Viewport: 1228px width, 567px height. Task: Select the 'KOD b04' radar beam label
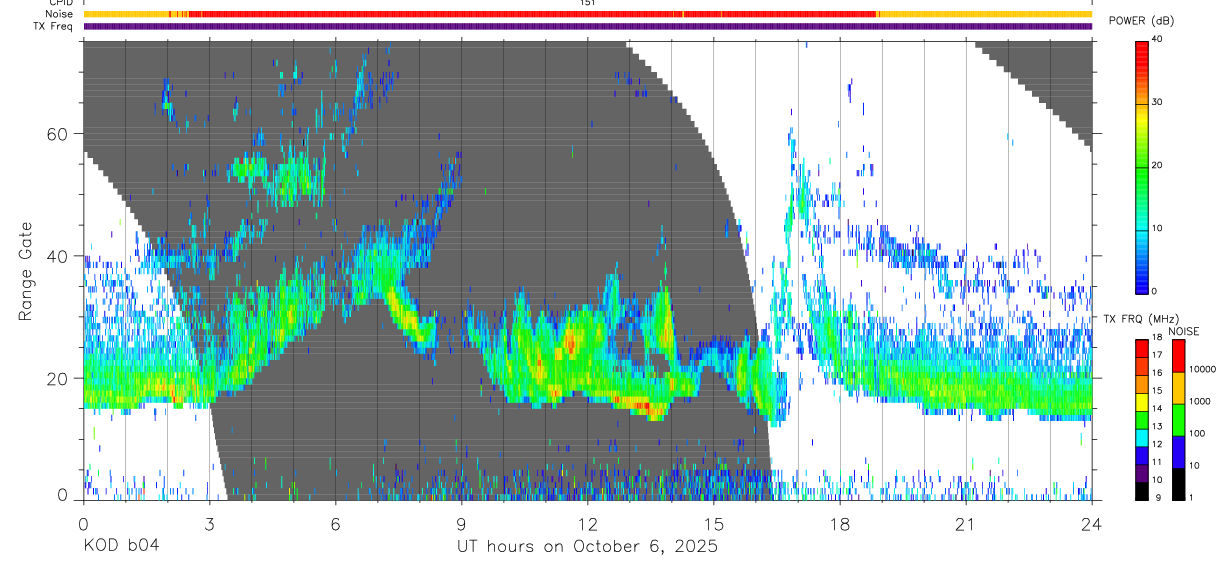click(x=120, y=547)
